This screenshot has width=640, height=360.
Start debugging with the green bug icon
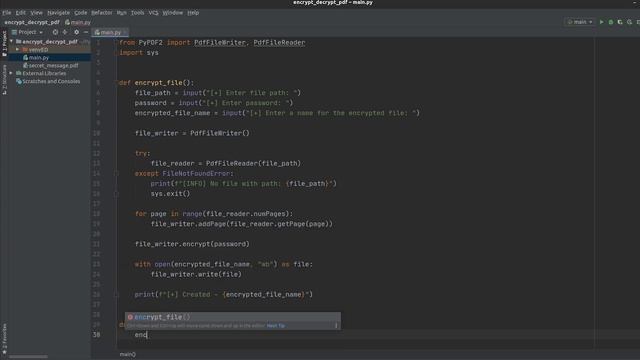tap(611, 22)
